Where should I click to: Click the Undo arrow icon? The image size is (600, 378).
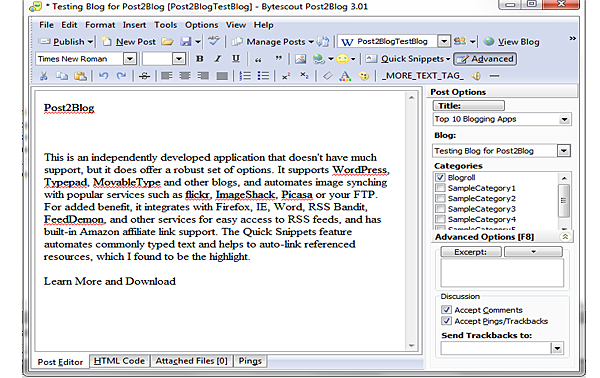(103, 76)
